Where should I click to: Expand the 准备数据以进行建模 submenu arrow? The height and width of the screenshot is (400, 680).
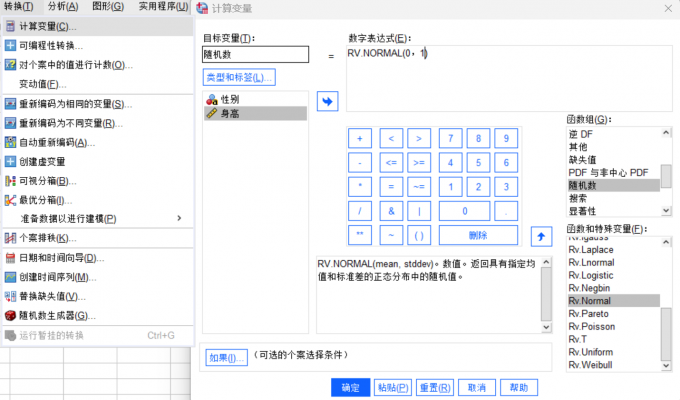click(179, 218)
